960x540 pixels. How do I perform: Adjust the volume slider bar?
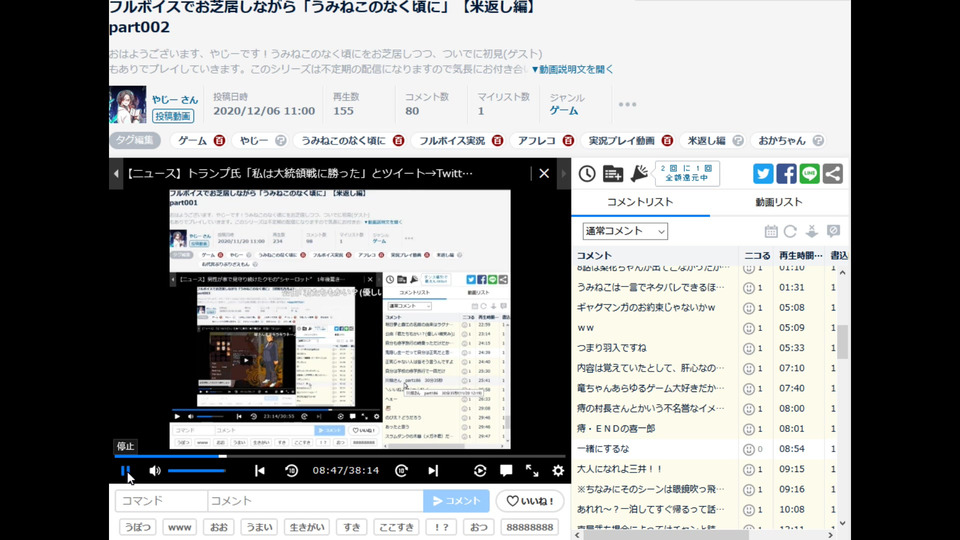point(197,471)
